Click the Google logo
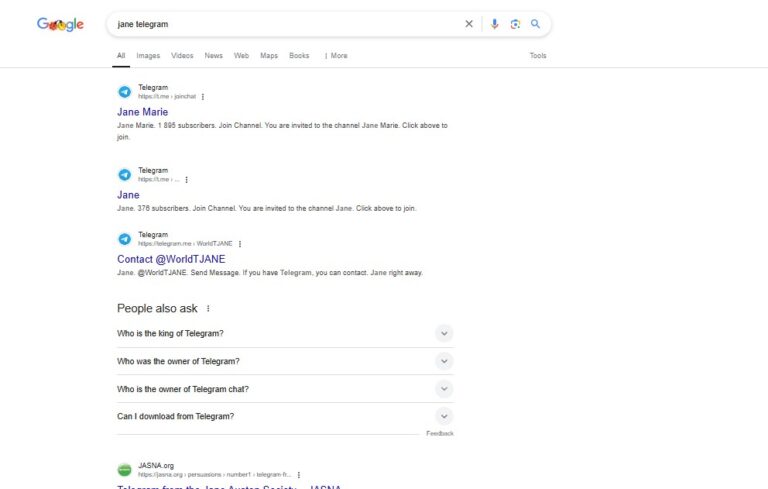The width and height of the screenshot is (768, 489). click(x=60, y=24)
